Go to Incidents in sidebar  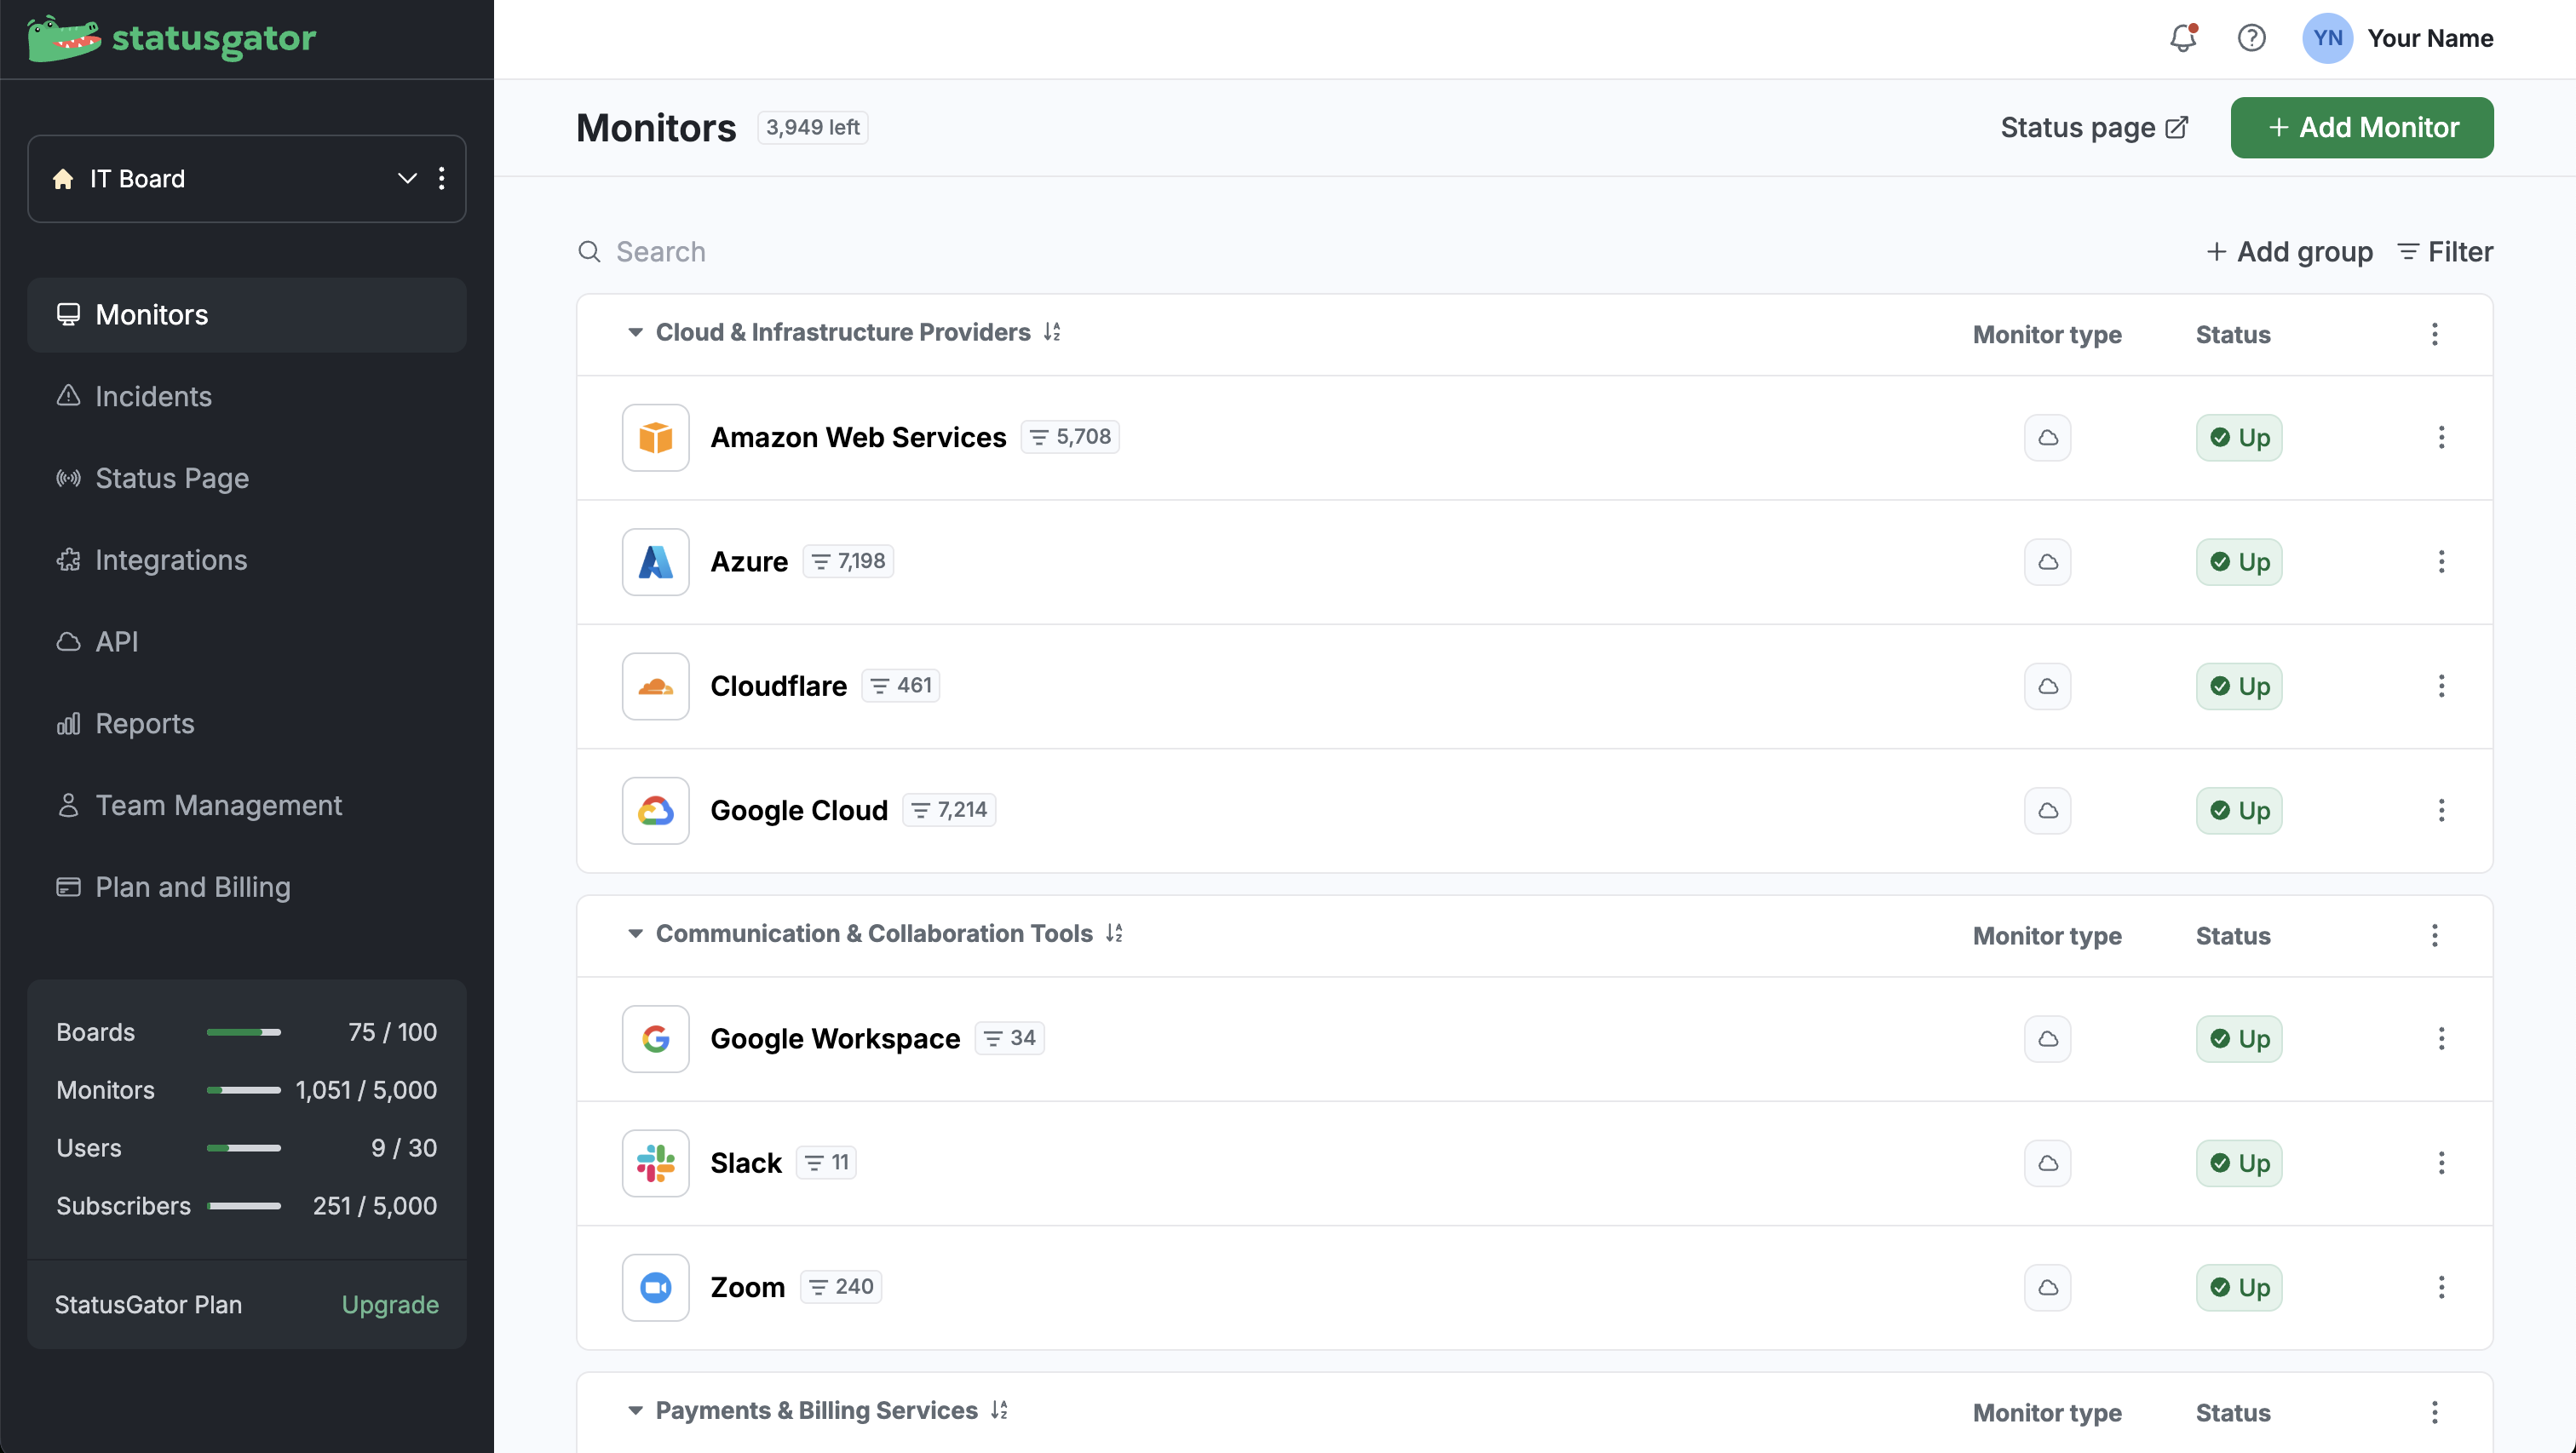pos(153,396)
